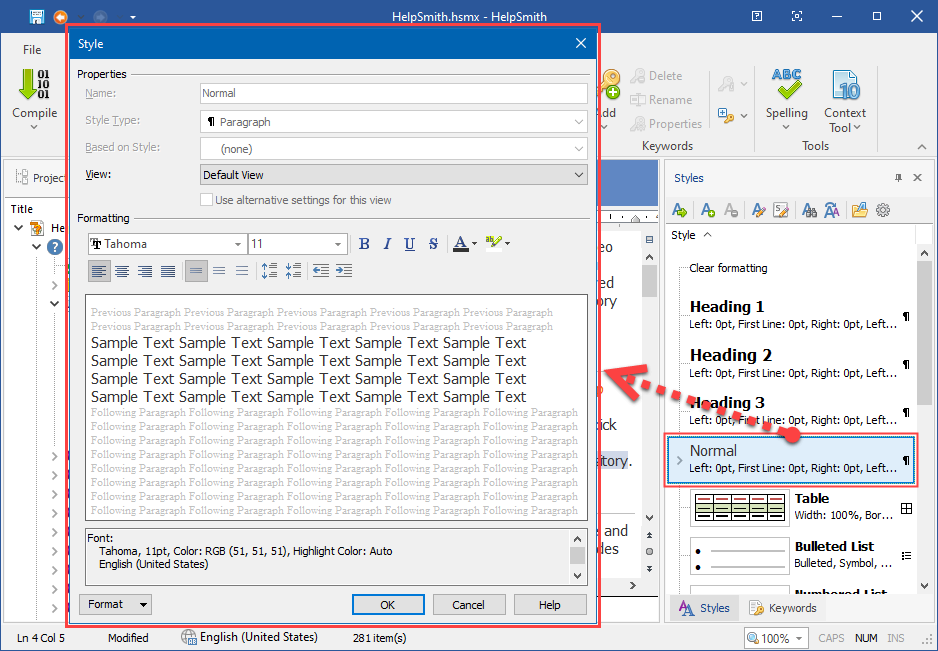Viewport: 938px width, 651px height.
Task: Open the Format dropdown button
Action: pos(115,604)
